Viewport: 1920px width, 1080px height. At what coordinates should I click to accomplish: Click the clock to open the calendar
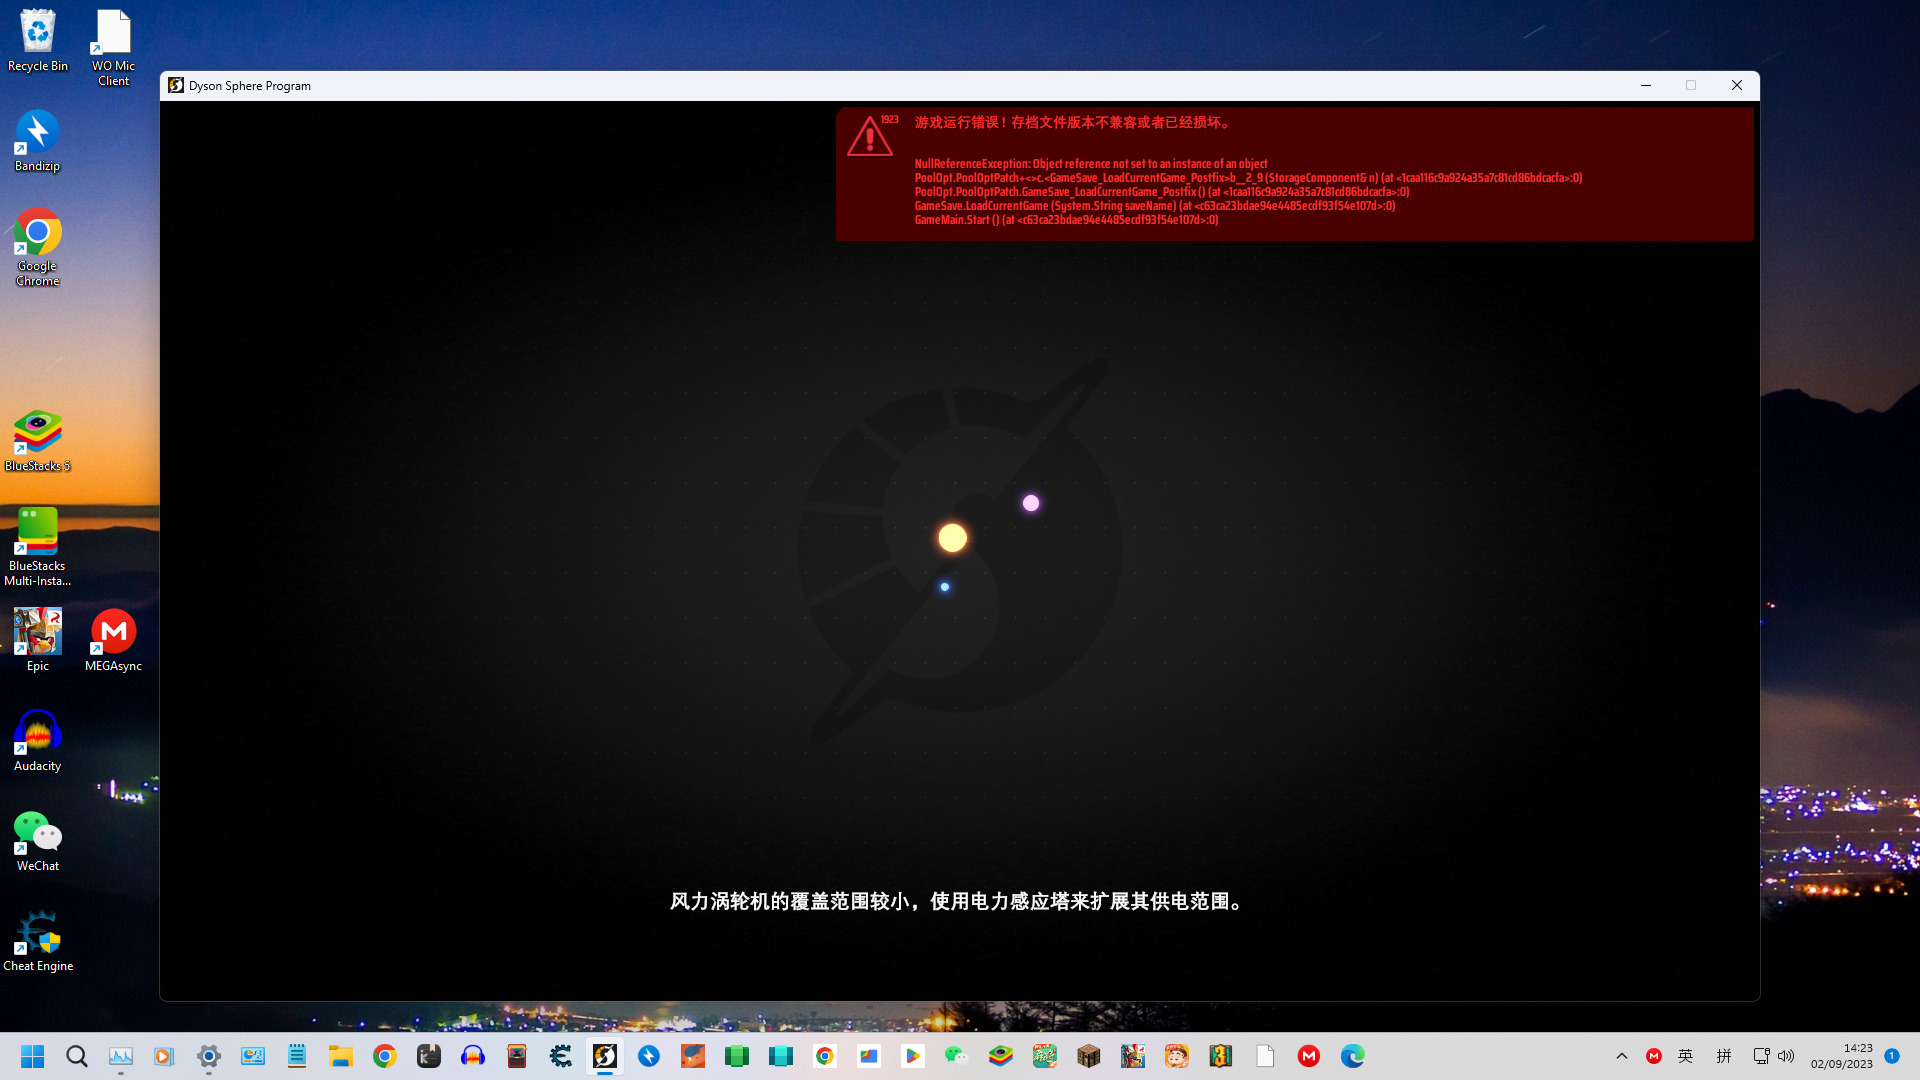[1855, 1056]
